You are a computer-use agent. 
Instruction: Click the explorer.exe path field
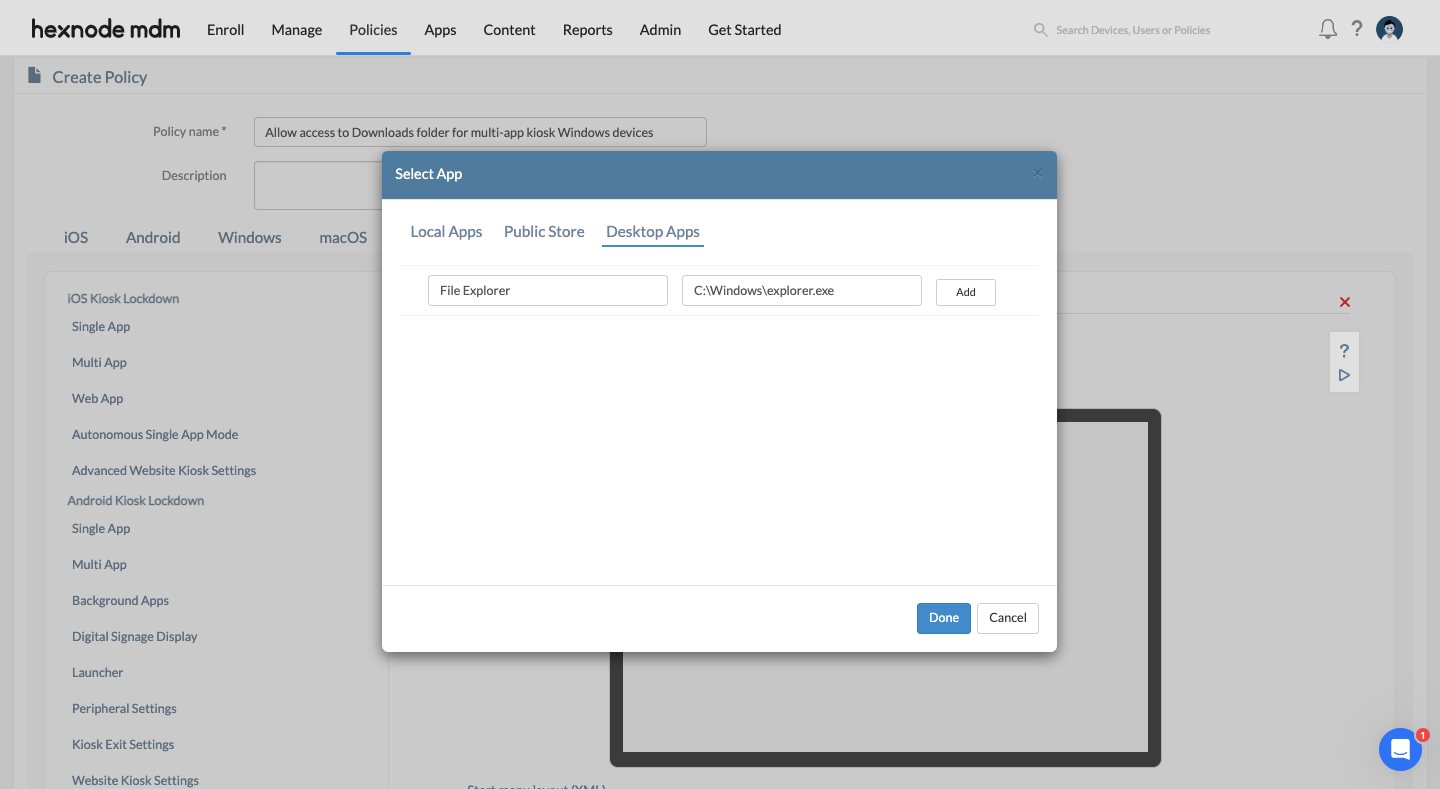(802, 291)
